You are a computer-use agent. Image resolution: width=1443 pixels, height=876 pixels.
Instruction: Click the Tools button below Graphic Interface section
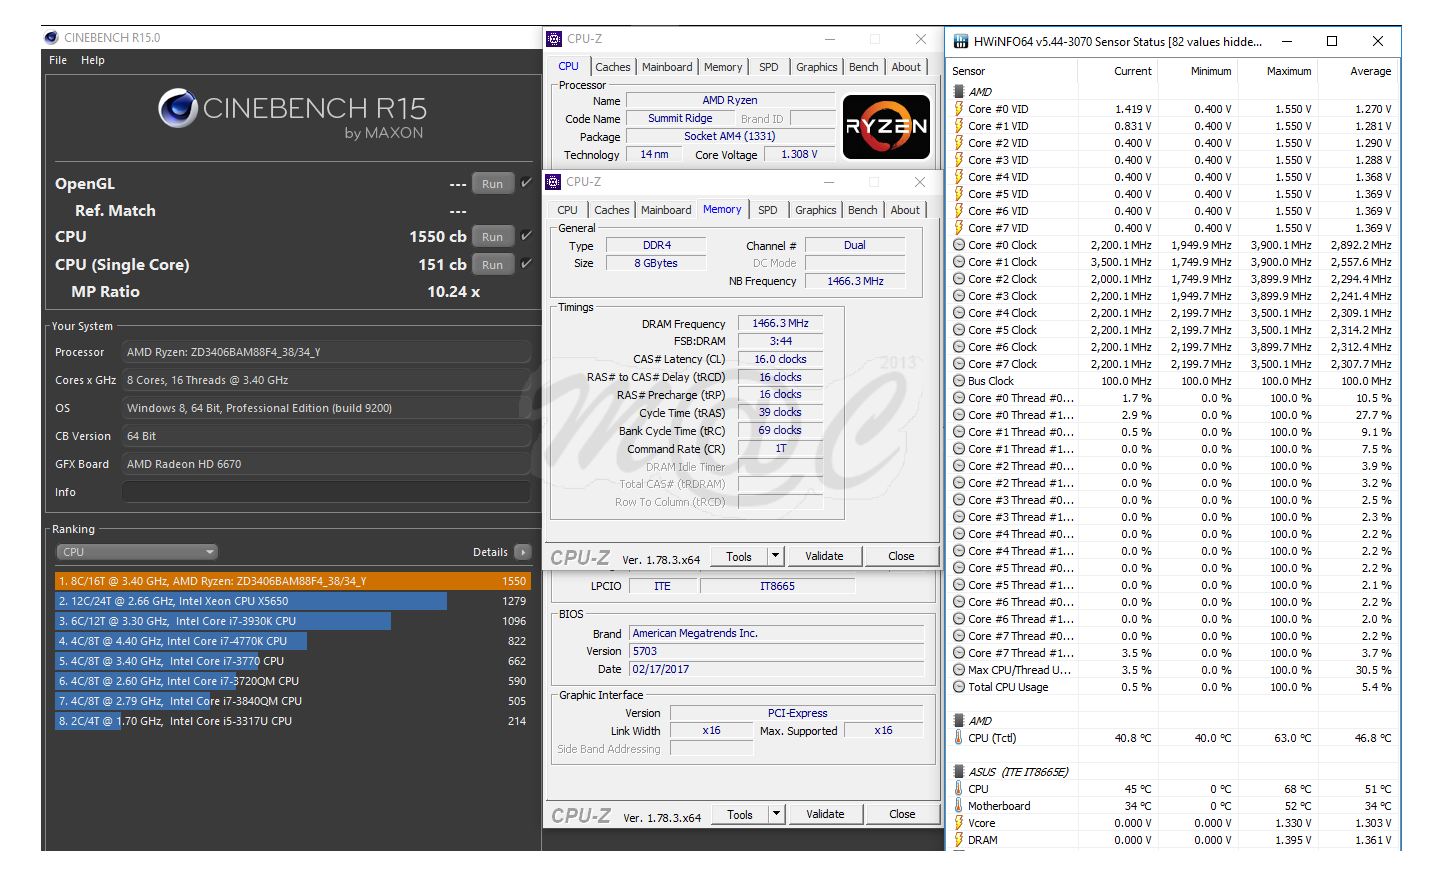(740, 814)
